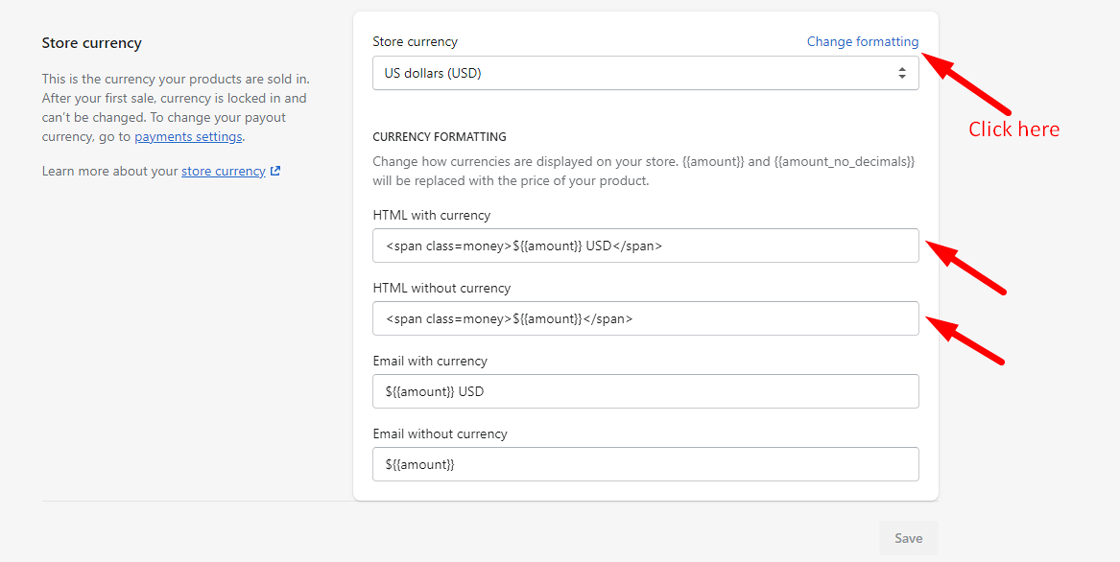Click the "HTML without currency" field label

tap(441, 288)
